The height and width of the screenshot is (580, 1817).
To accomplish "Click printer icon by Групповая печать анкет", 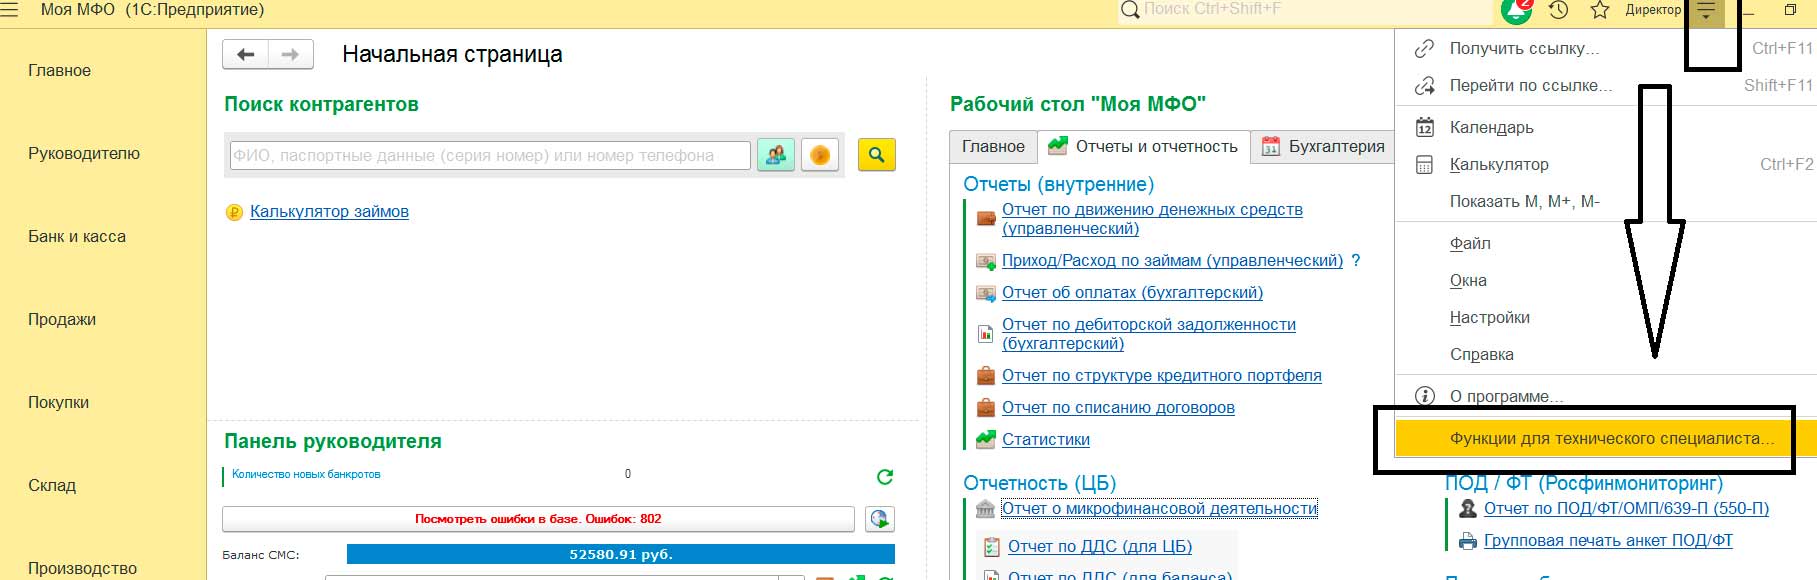I will [1467, 541].
